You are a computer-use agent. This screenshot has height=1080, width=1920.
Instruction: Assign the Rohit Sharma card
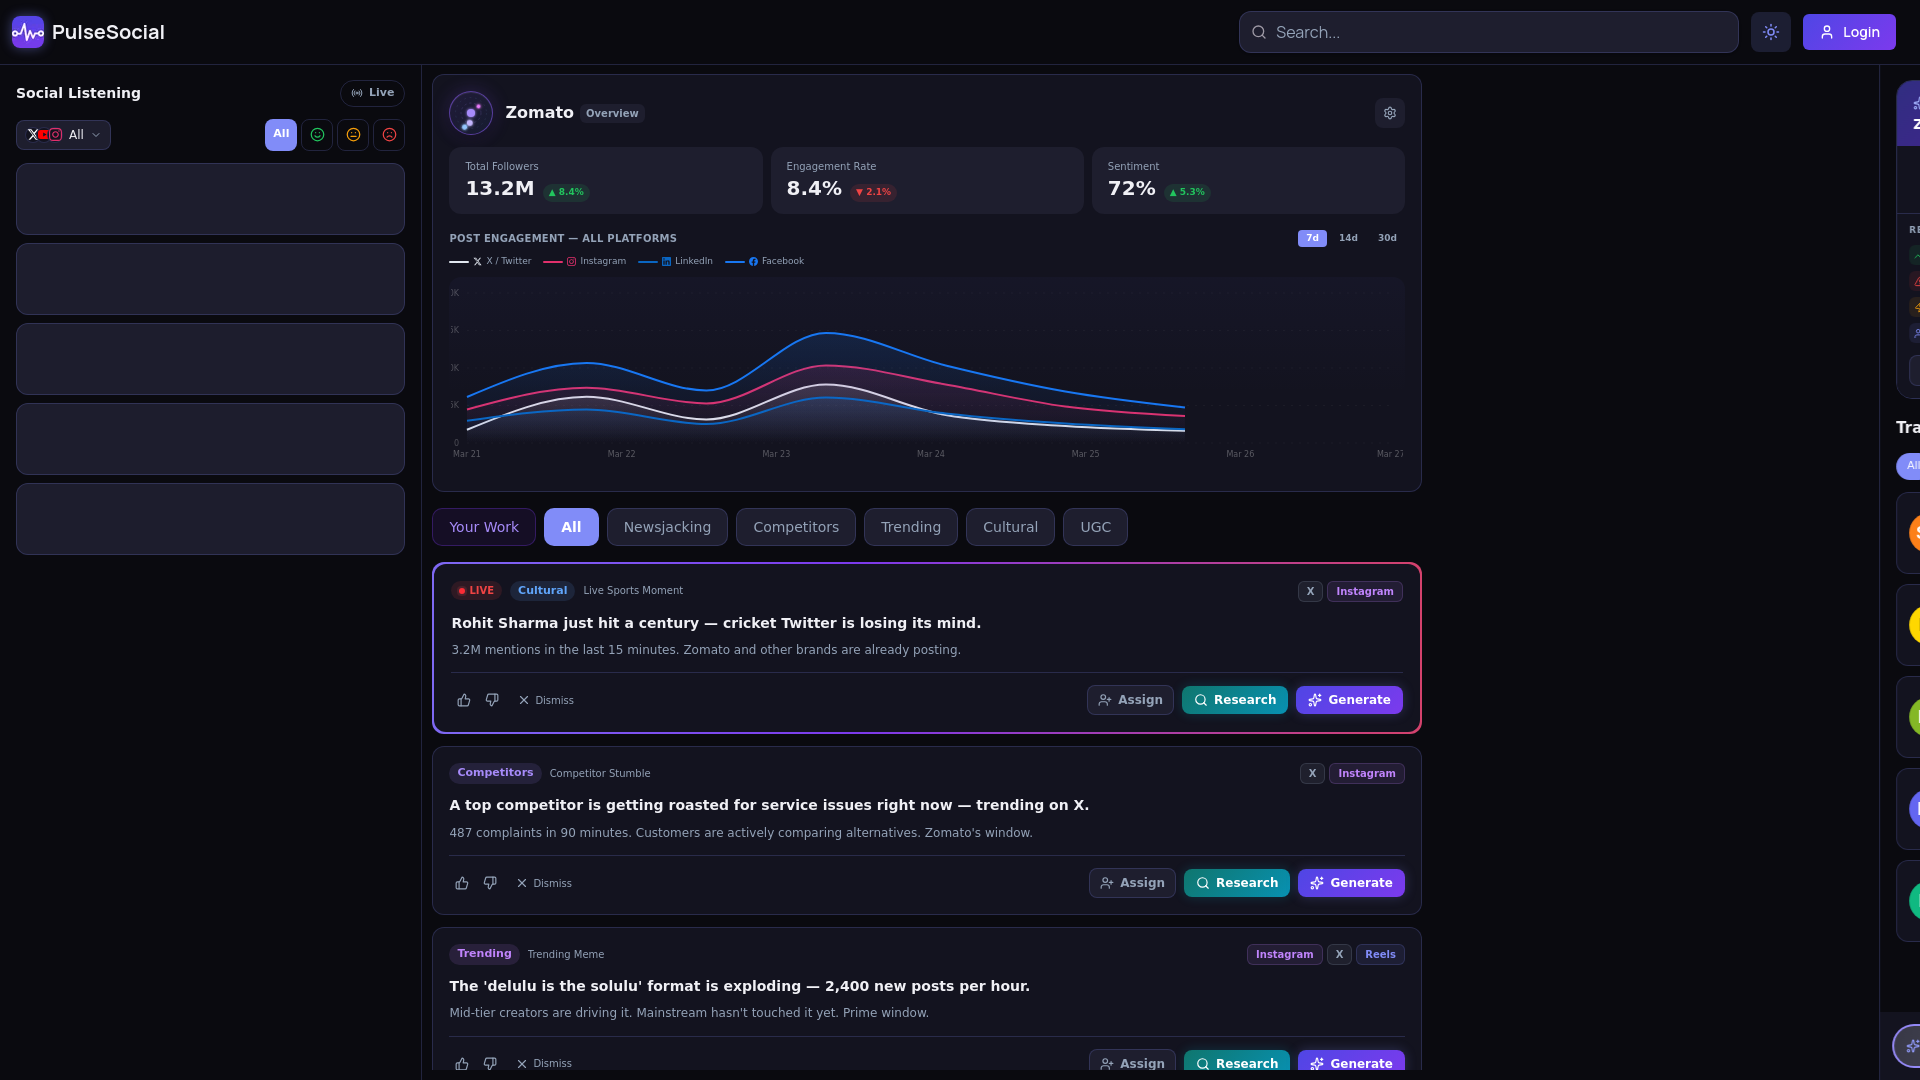click(1130, 700)
